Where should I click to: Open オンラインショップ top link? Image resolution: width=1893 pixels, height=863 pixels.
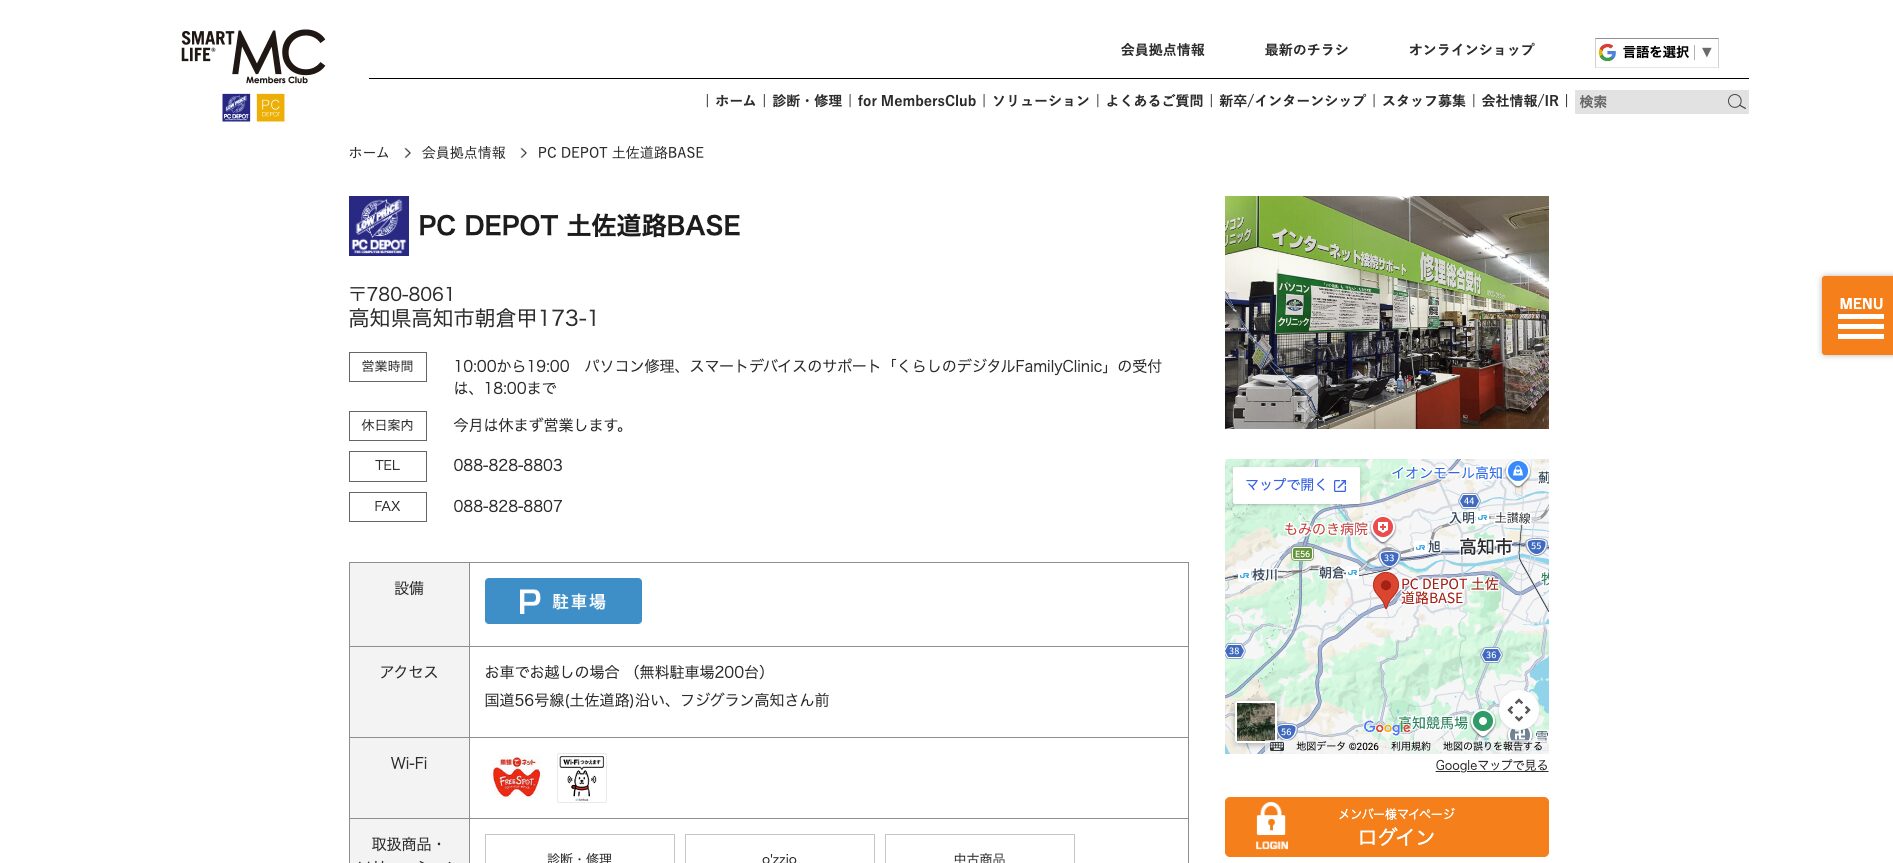(x=1471, y=50)
